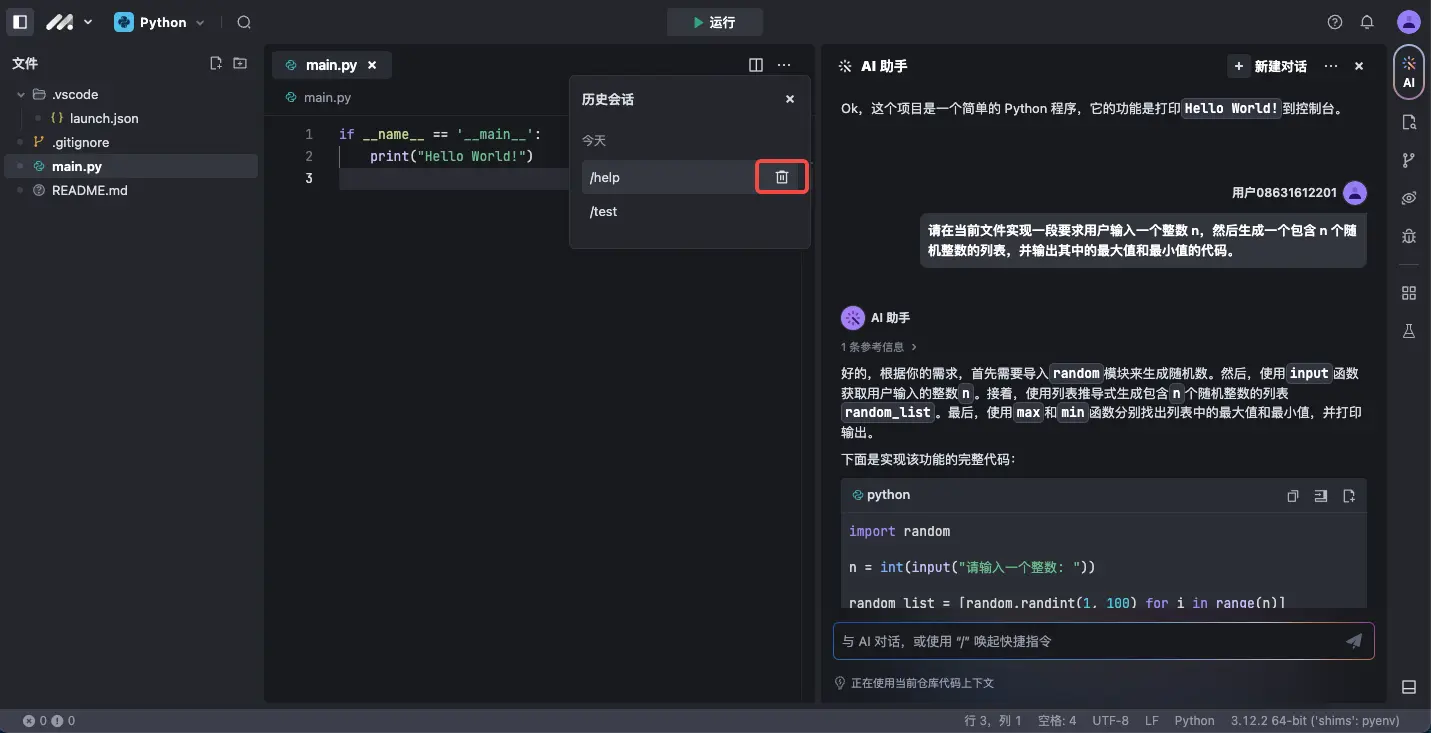Viewport: 1431px width, 733px height.
Task: Toggle bottom panel layout icon
Action: point(1409,687)
